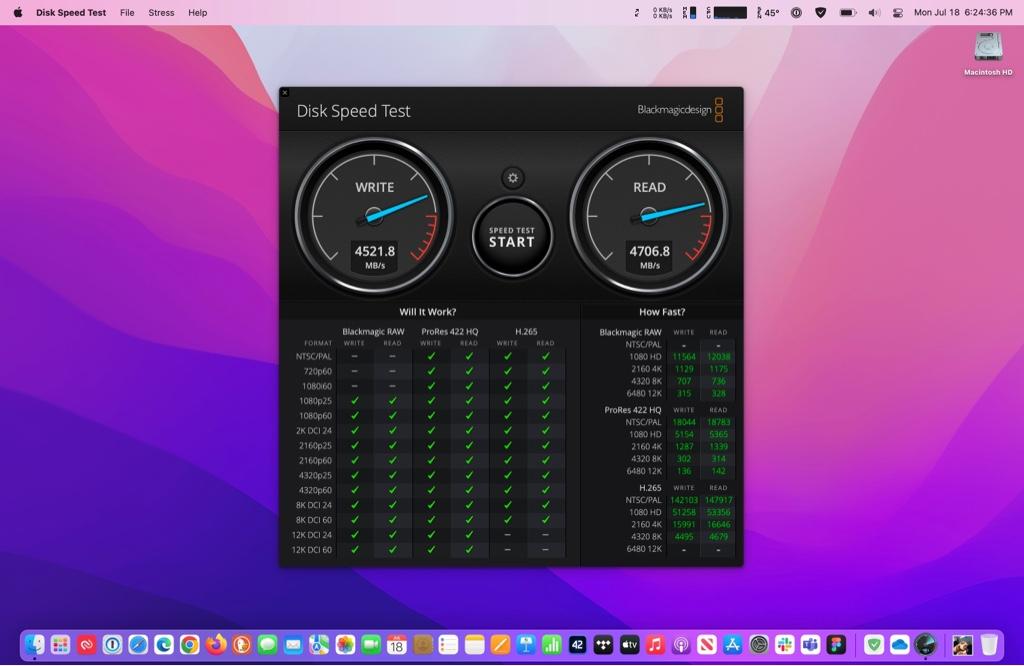This screenshot has height=666, width=1024.
Task: Open Pages from the dock
Action: pos(500,645)
